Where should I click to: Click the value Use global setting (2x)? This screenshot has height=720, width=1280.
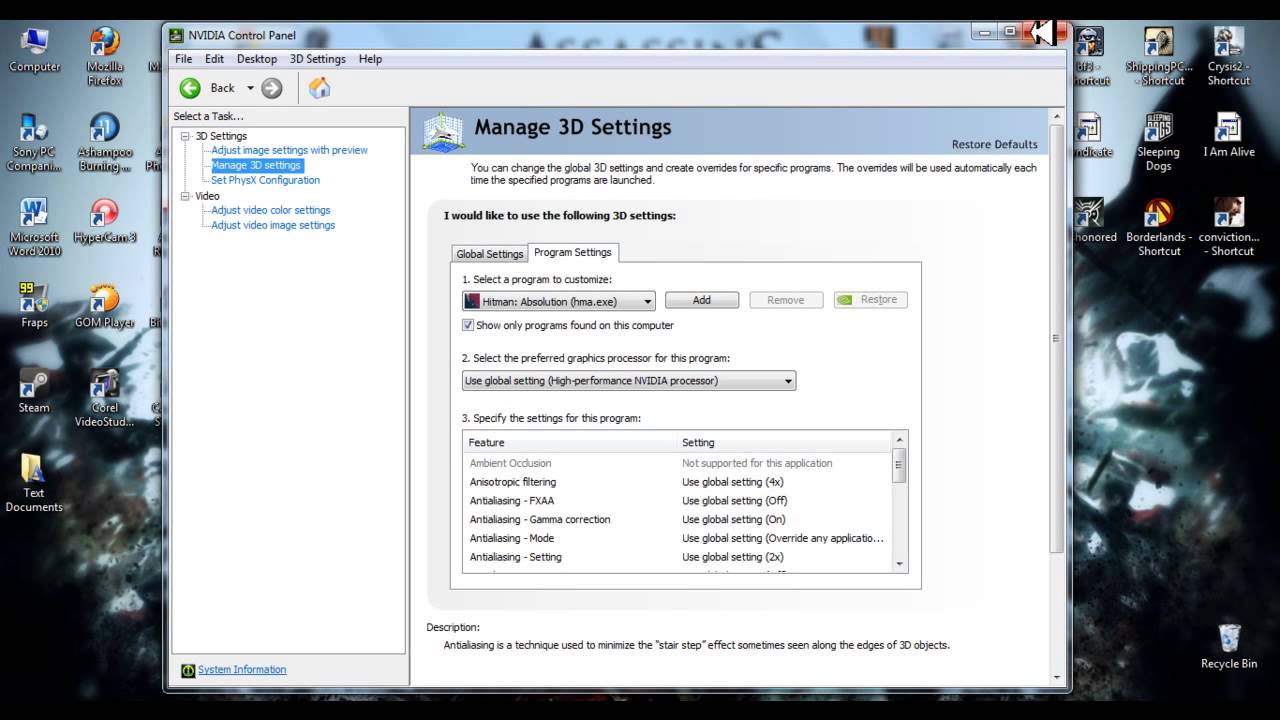click(x=733, y=557)
